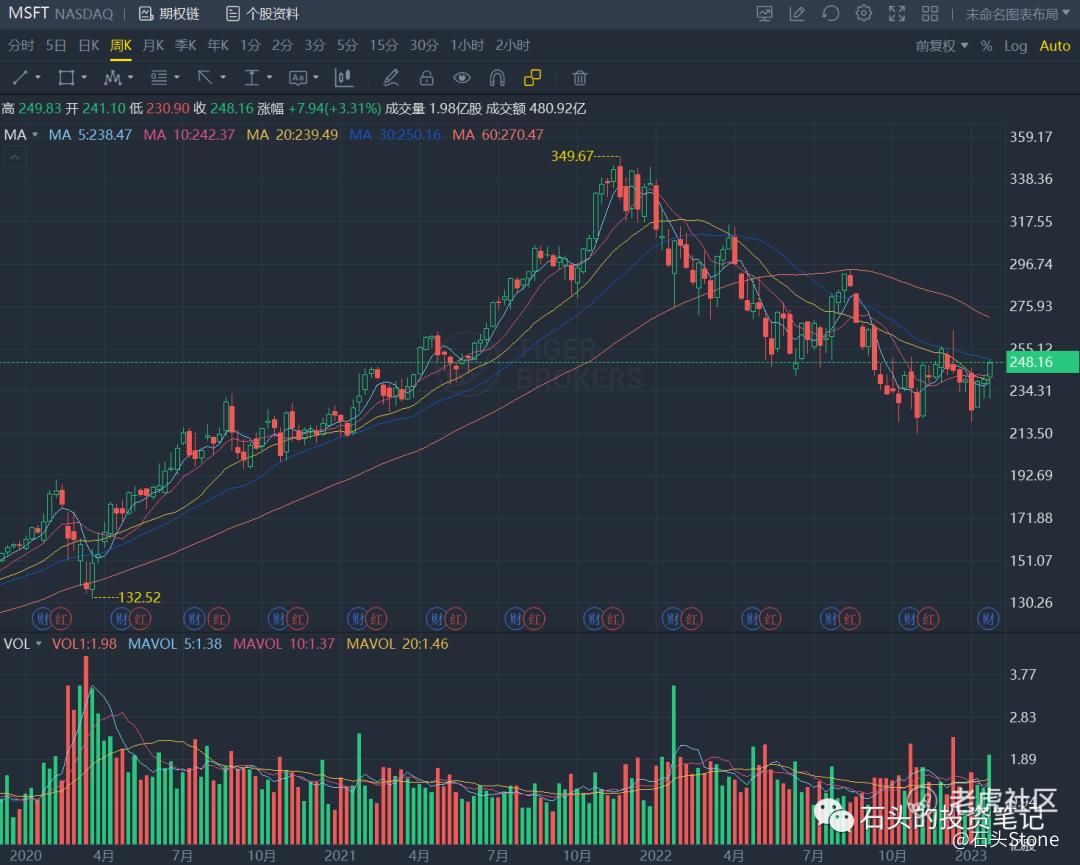Expand the 前复权 adjustment dropdown
1080x865 pixels.
tap(942, 46)
